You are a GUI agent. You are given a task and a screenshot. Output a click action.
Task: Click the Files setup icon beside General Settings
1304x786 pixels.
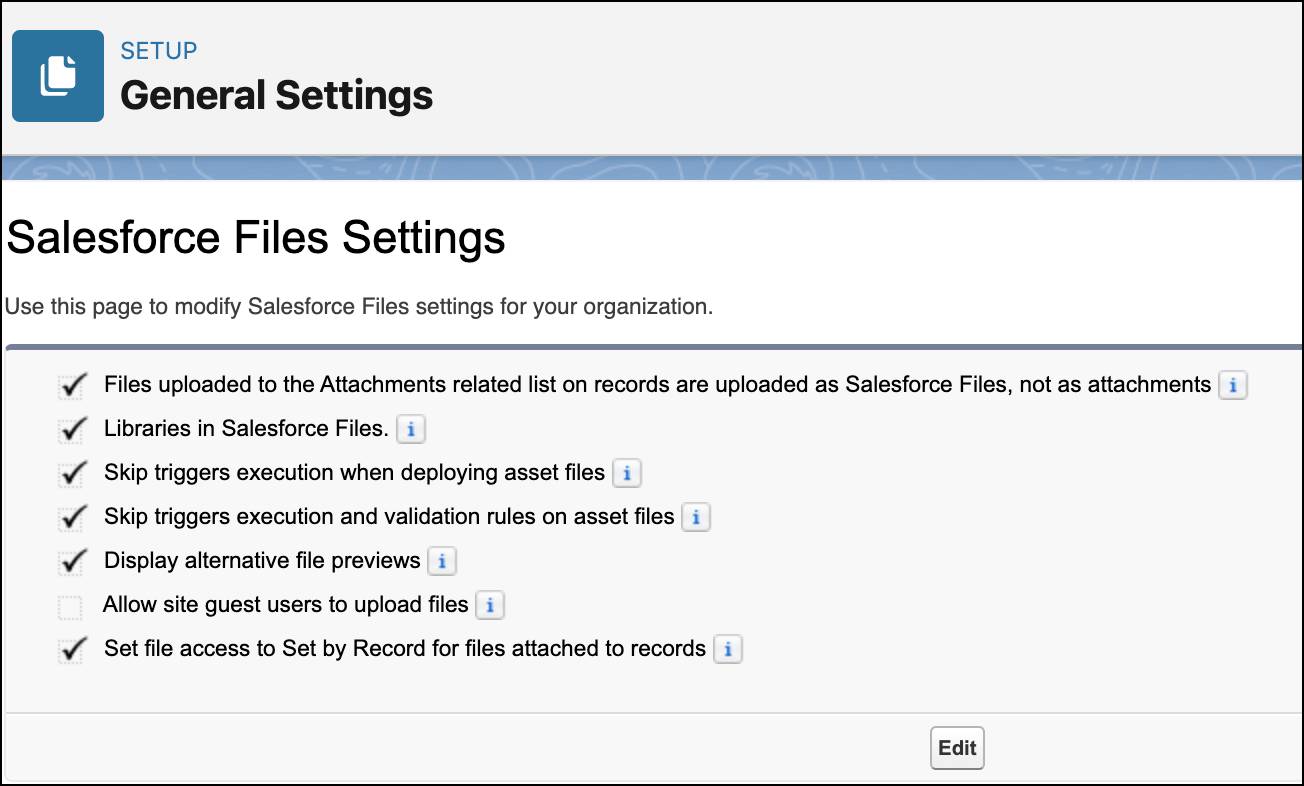[x=58, y=76]
